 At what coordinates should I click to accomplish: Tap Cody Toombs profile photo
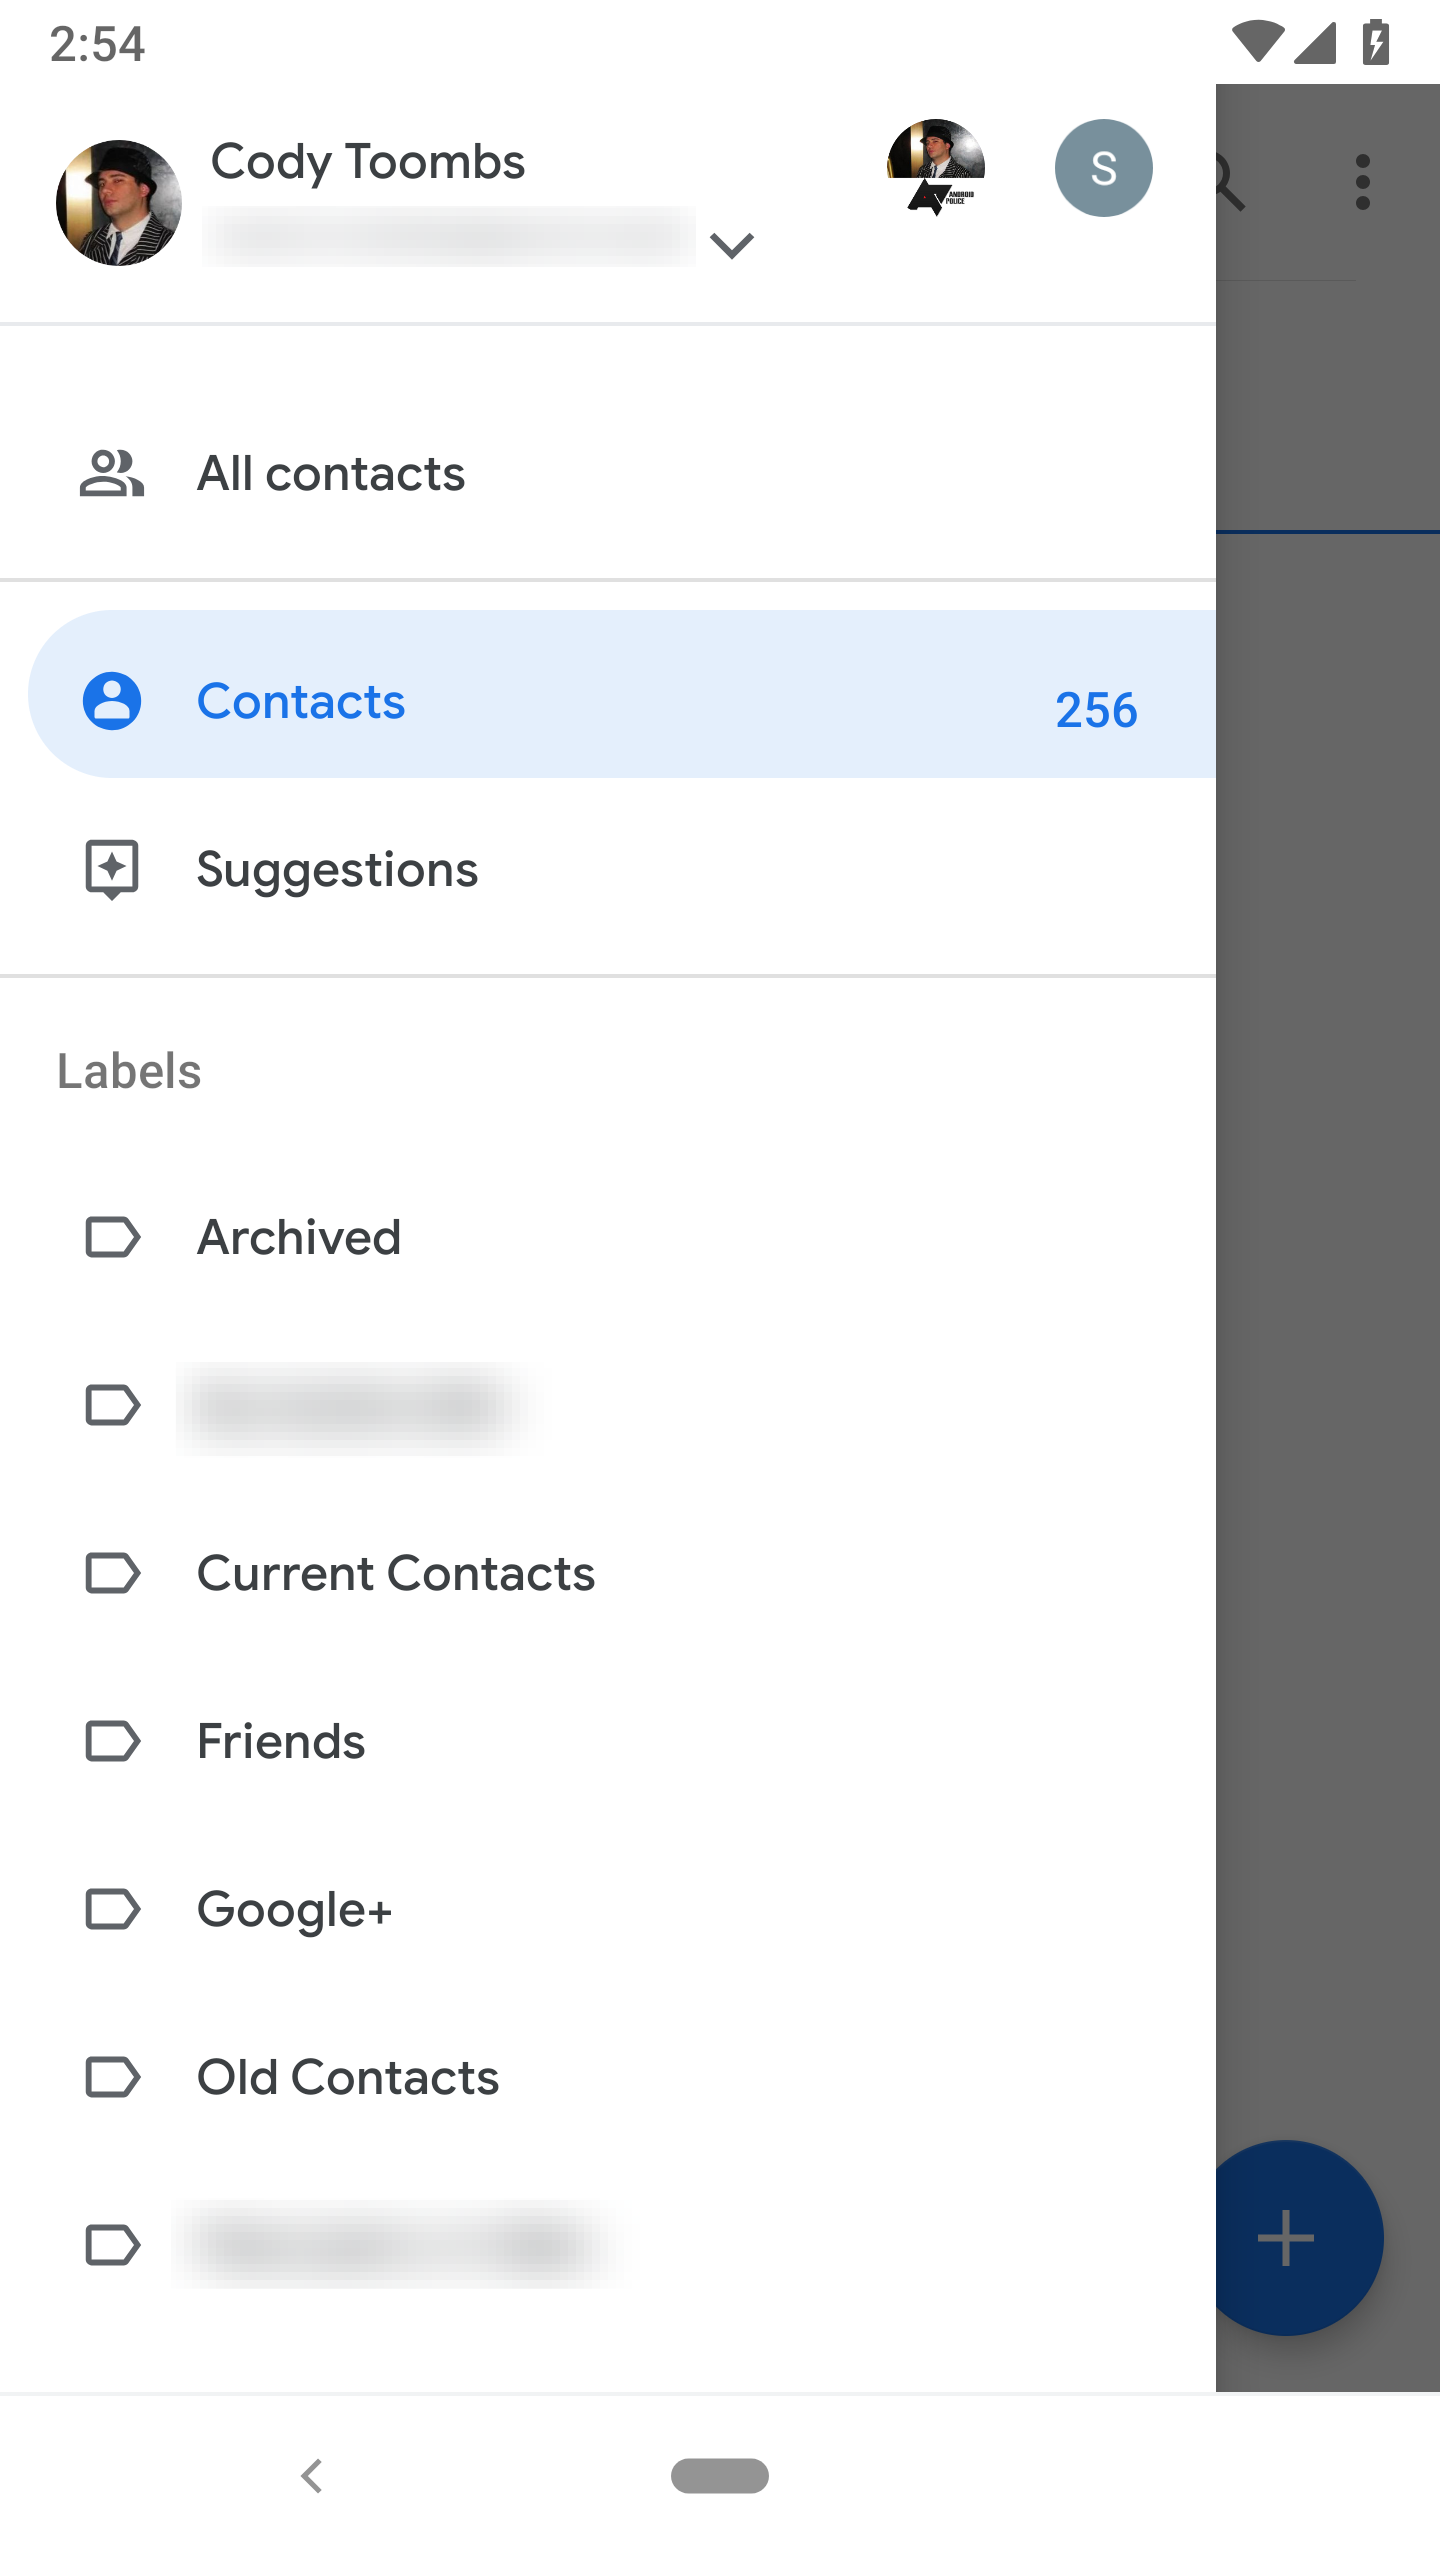pos(119,202)
